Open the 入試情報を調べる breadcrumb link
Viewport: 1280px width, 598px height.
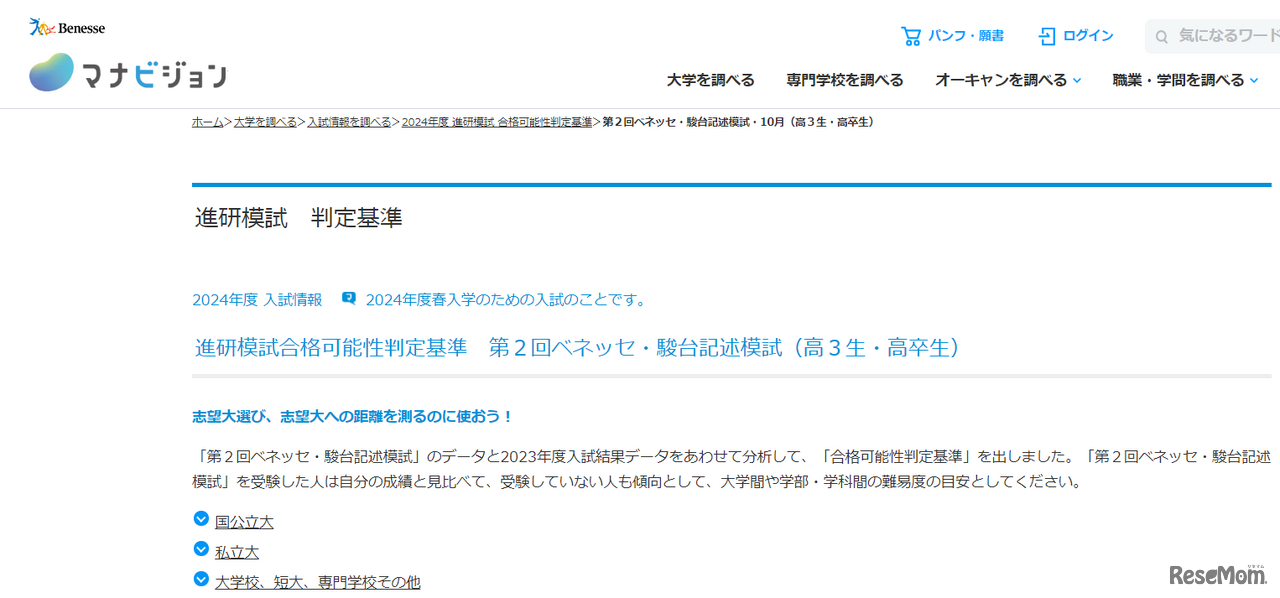tap(349, 121)
